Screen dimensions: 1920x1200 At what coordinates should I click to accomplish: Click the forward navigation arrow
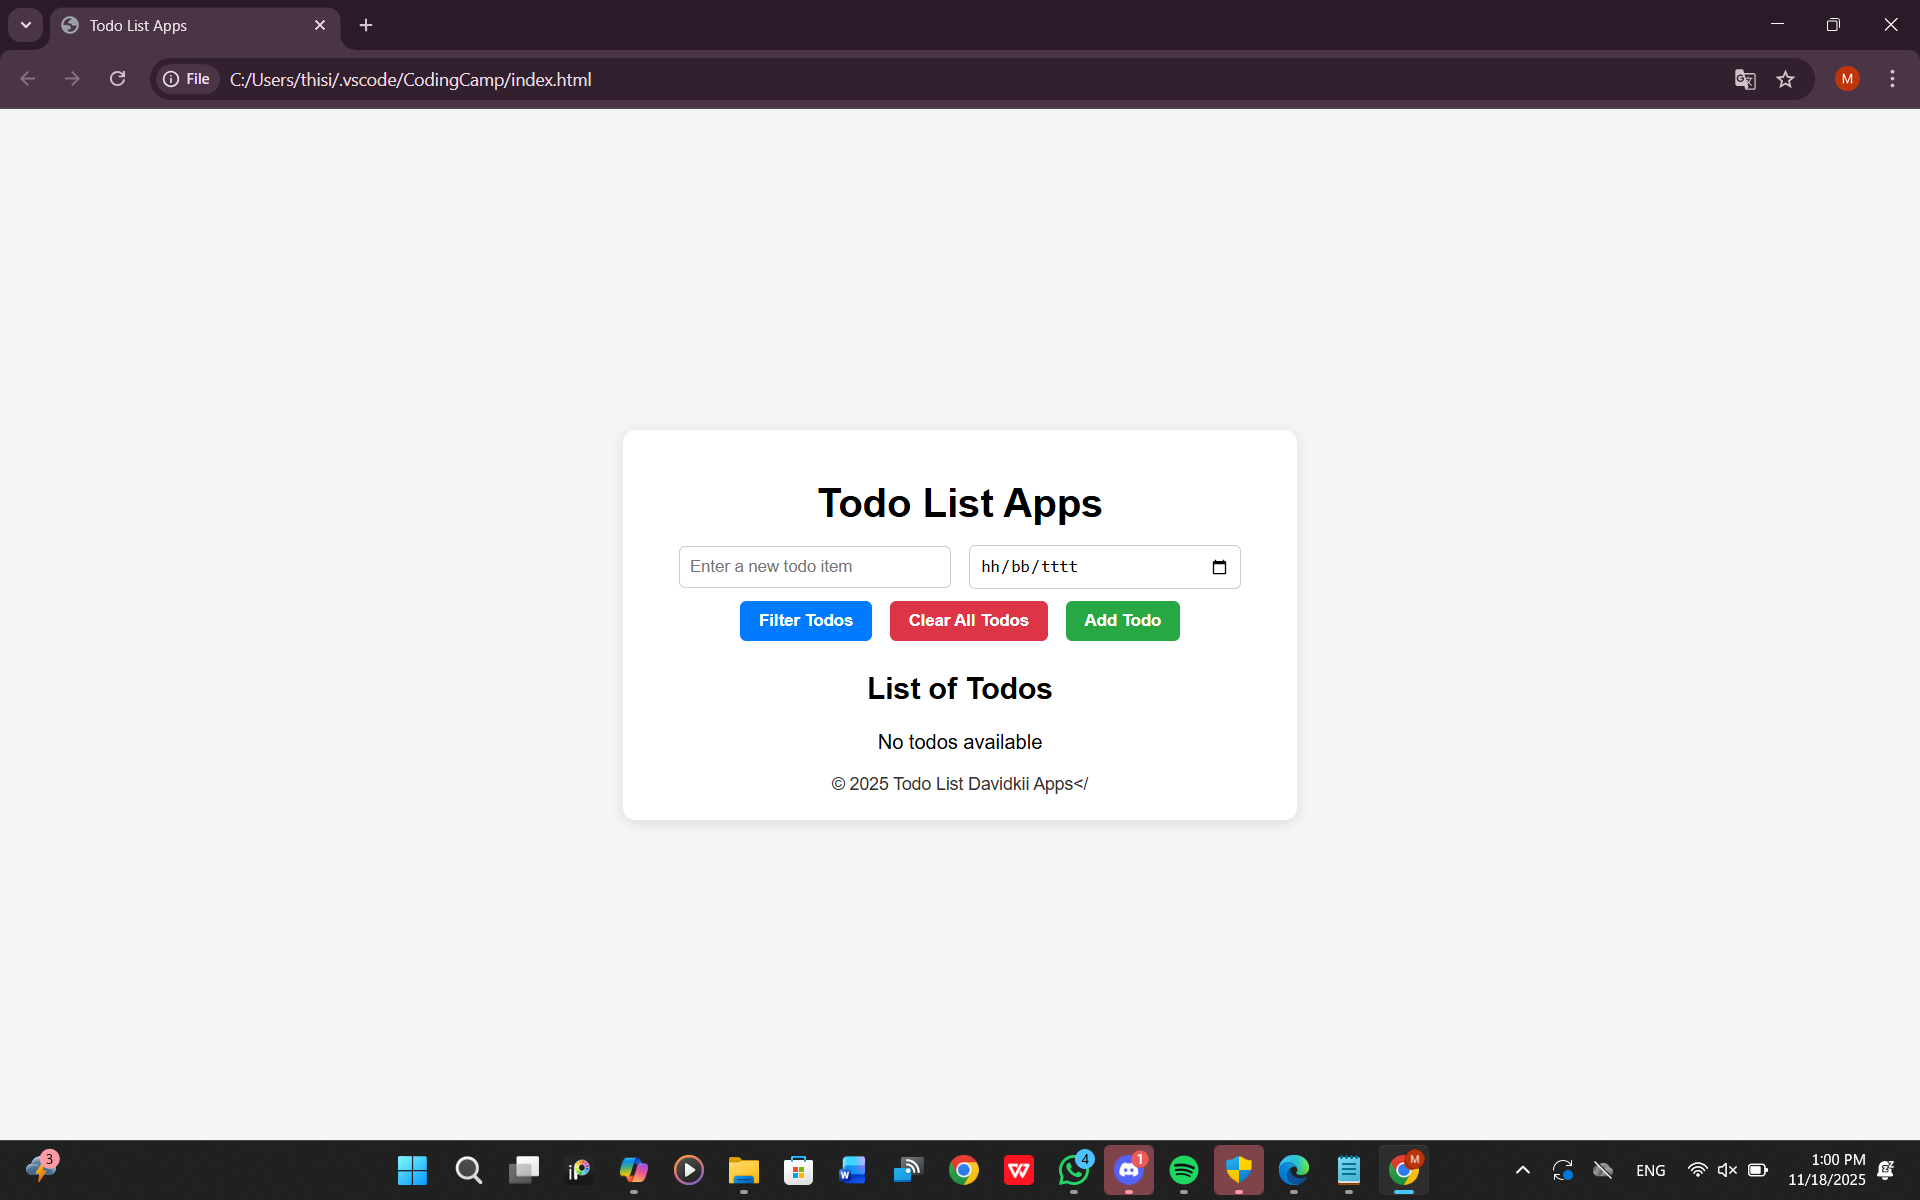(71, 79)
